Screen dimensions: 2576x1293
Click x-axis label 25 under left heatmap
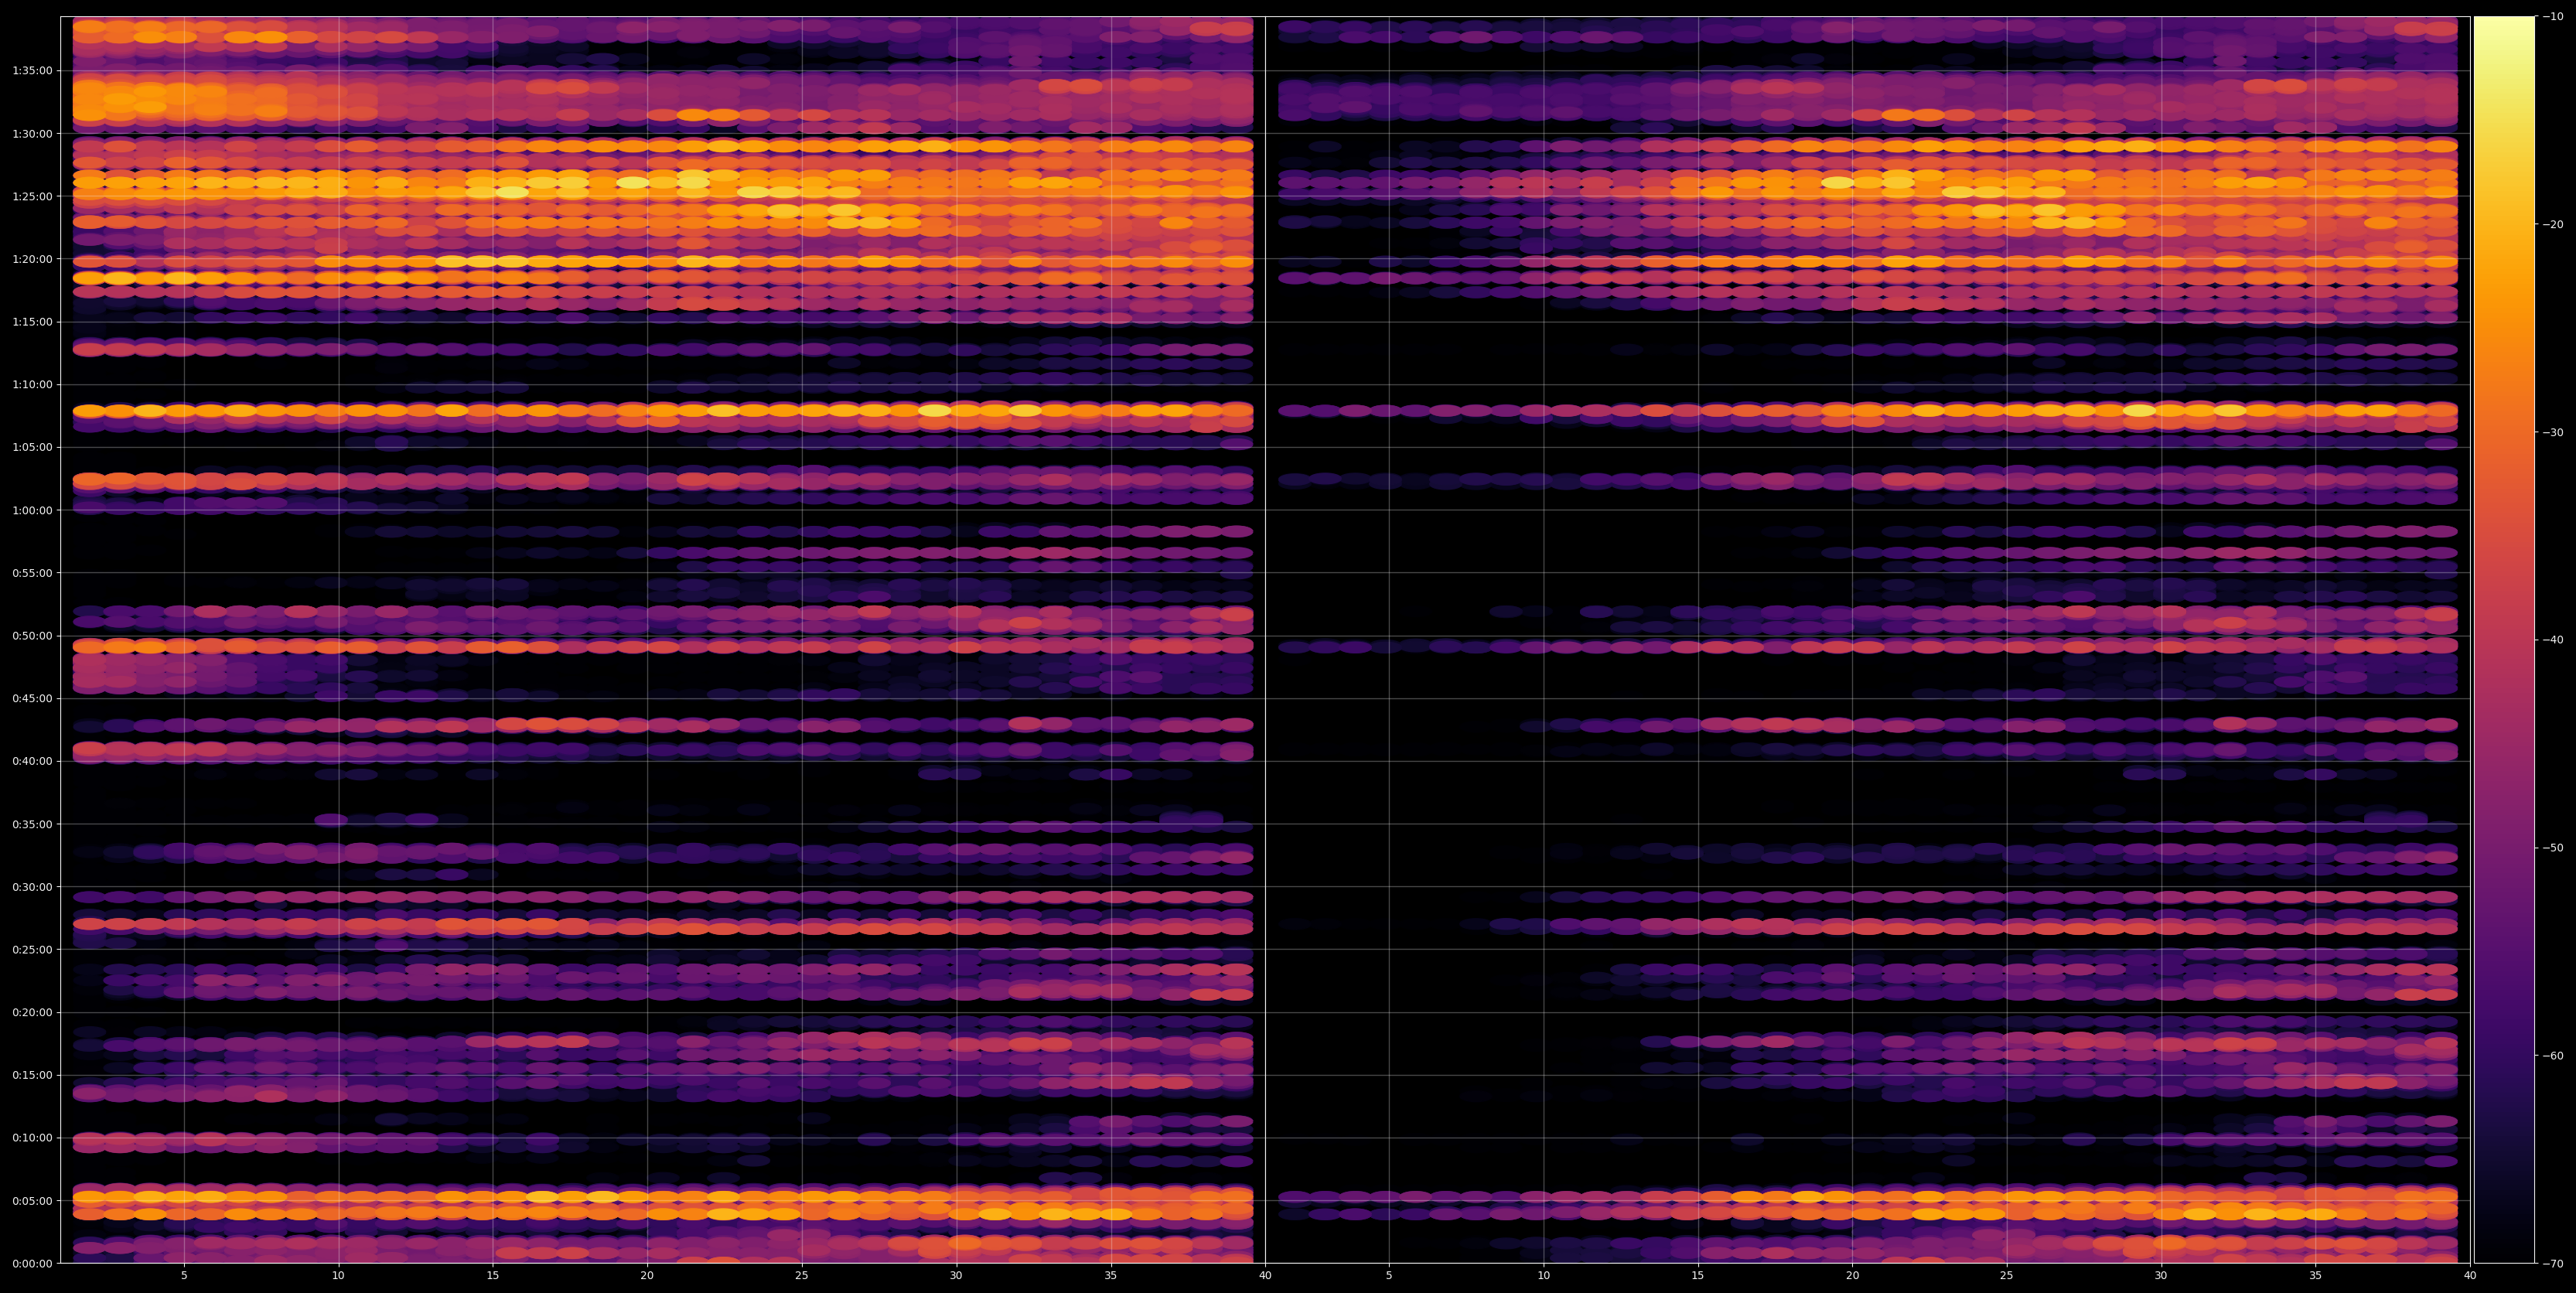point(802,1276)
